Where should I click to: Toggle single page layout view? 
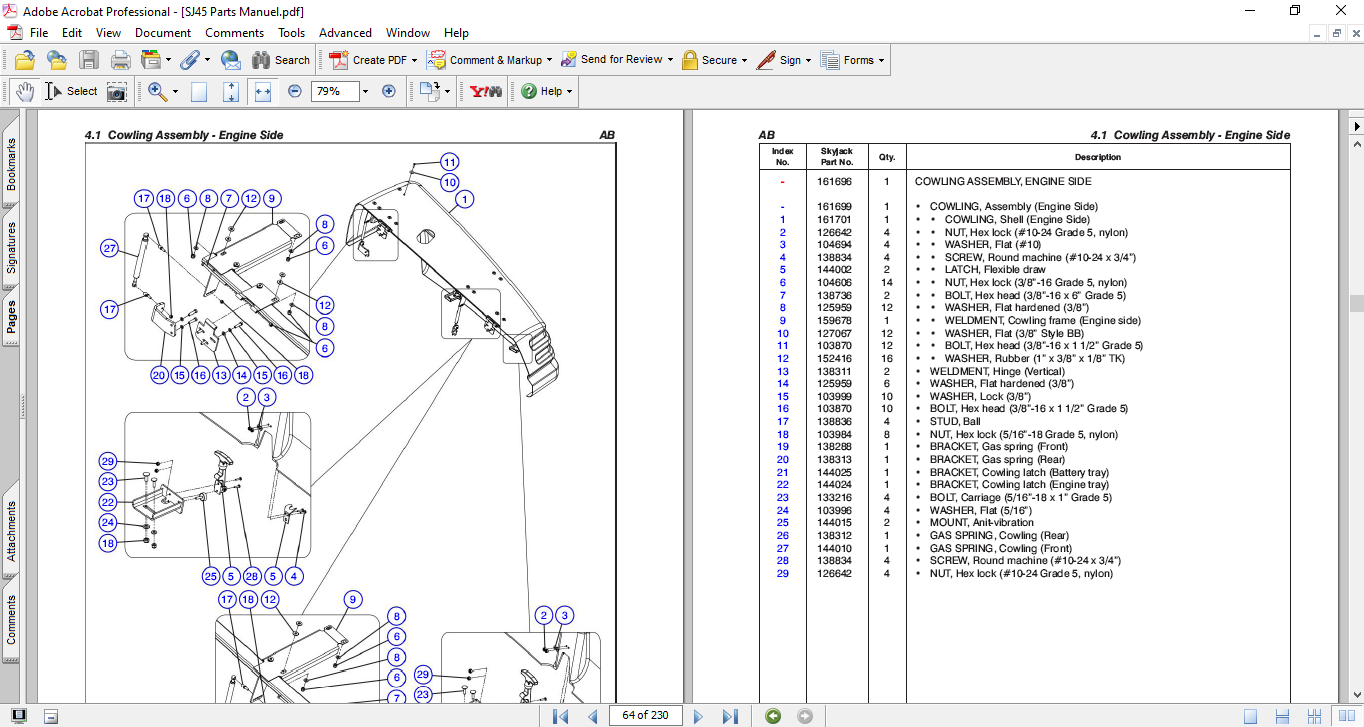click(1250, 716)
